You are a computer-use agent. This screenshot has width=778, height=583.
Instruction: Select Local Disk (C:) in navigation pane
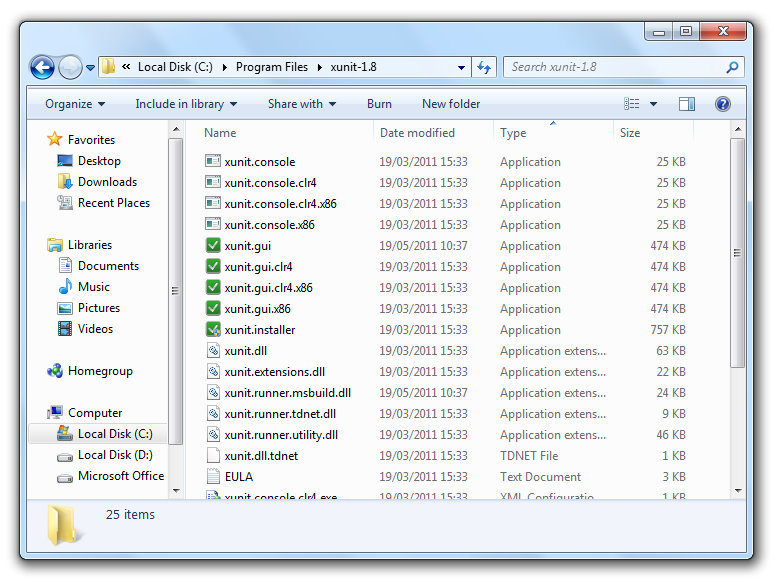coord(115,434)
